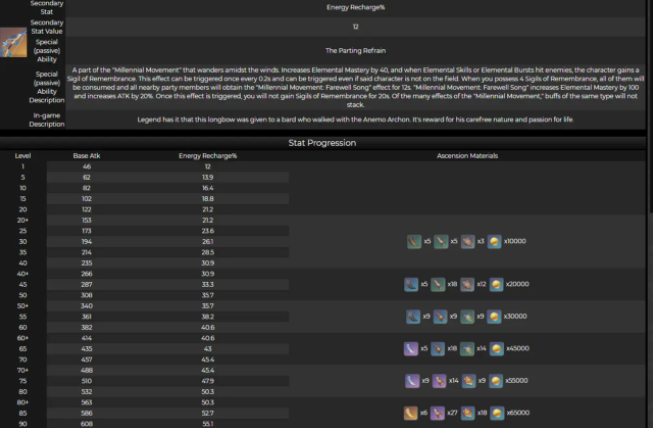The width and height of the screenshot is (653, 428).
Task: Click the green x9 material icon in x30000 row
Action: click(x=467, y=316)
